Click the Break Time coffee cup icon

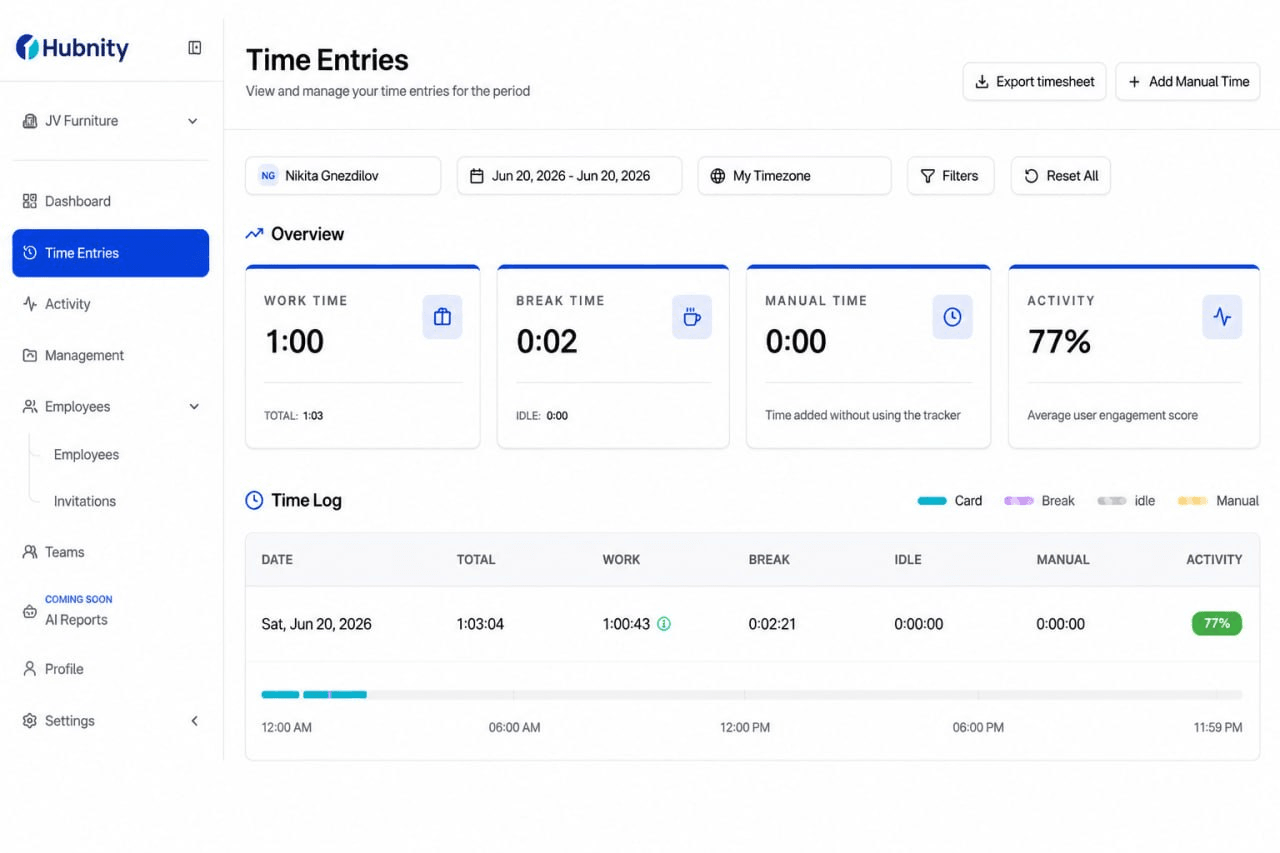[x=692, y=317]
